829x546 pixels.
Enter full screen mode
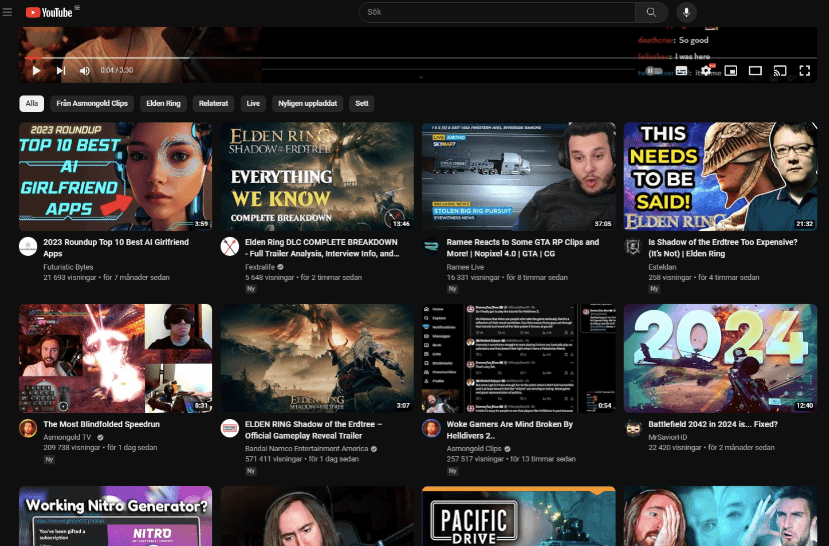tap(805, 71)
